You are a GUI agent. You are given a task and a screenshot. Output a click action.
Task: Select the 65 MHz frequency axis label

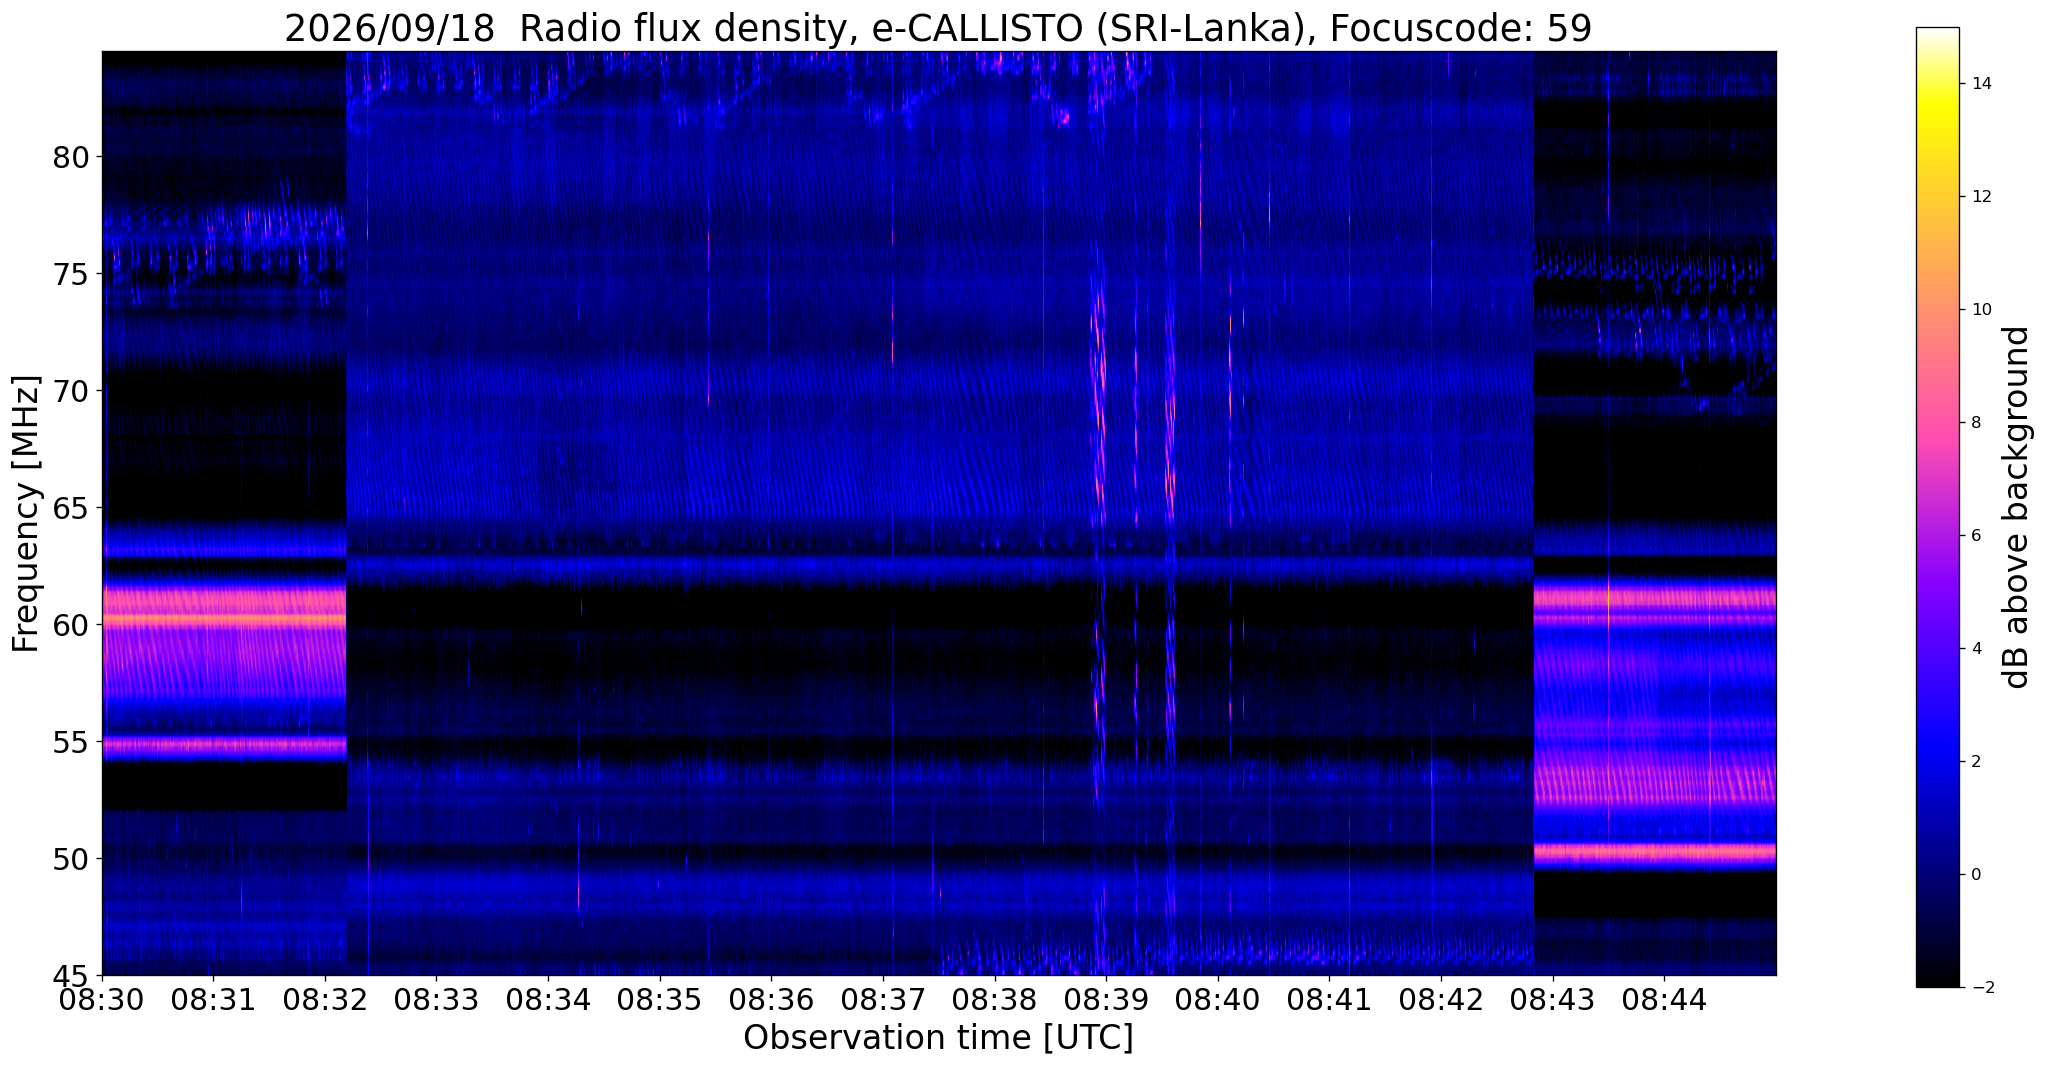point(71,508)
